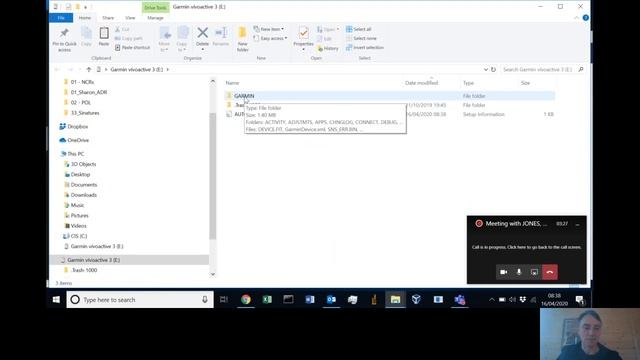Open the Explorer help icon

coord(585,18)
